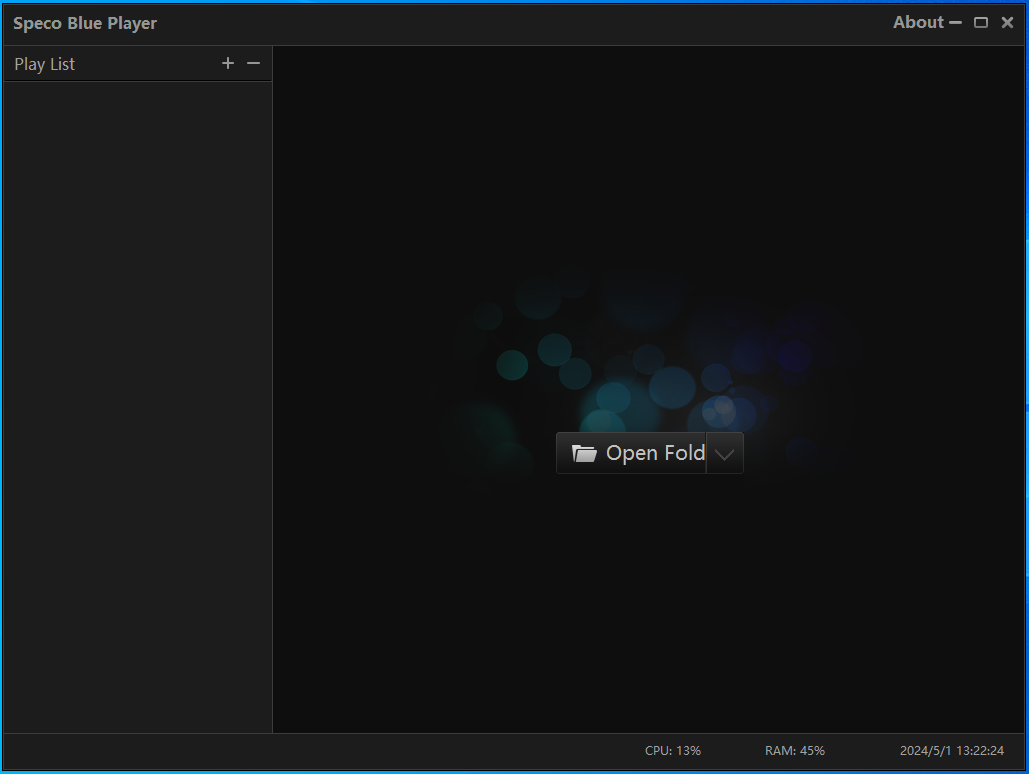Click the date and time display in status bar
1029x774 pixels.
pos(951,750)
